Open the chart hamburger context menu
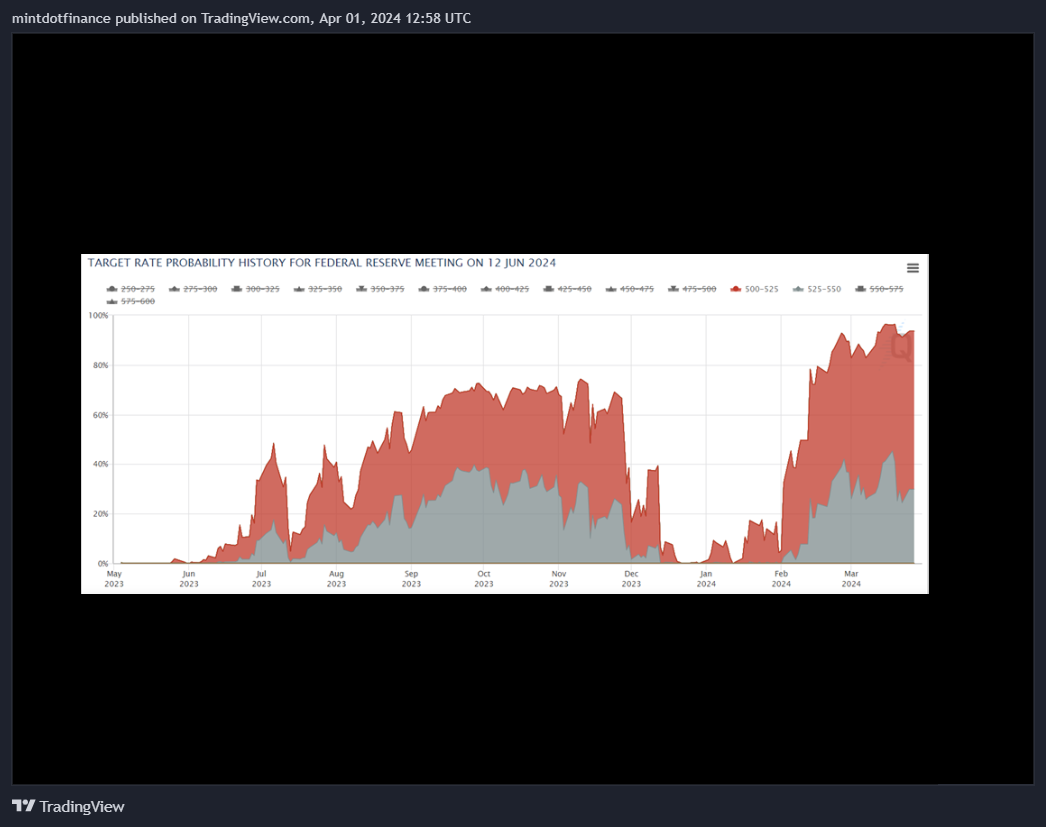Screen dimensions: 1046x827 pyautogui.click(x=913, y=268)
